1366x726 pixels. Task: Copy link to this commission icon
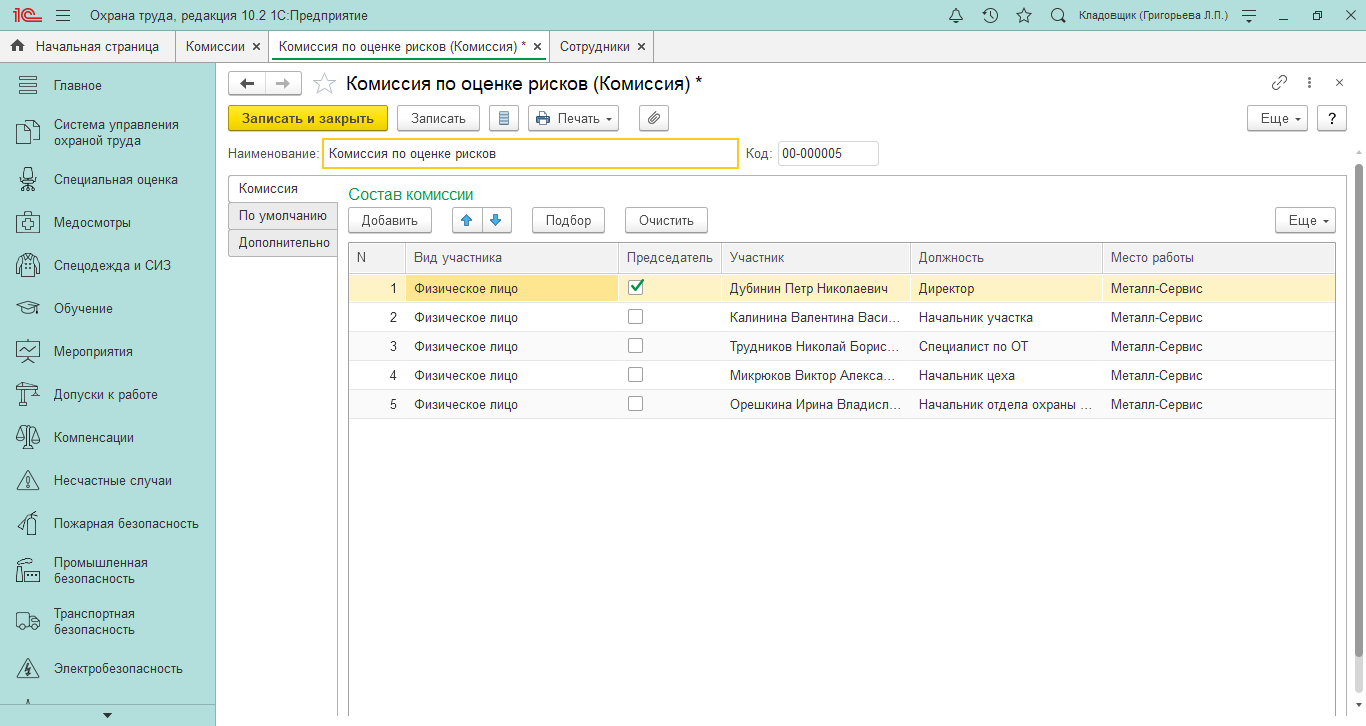pyautogui.click(x=1279, y=83)
